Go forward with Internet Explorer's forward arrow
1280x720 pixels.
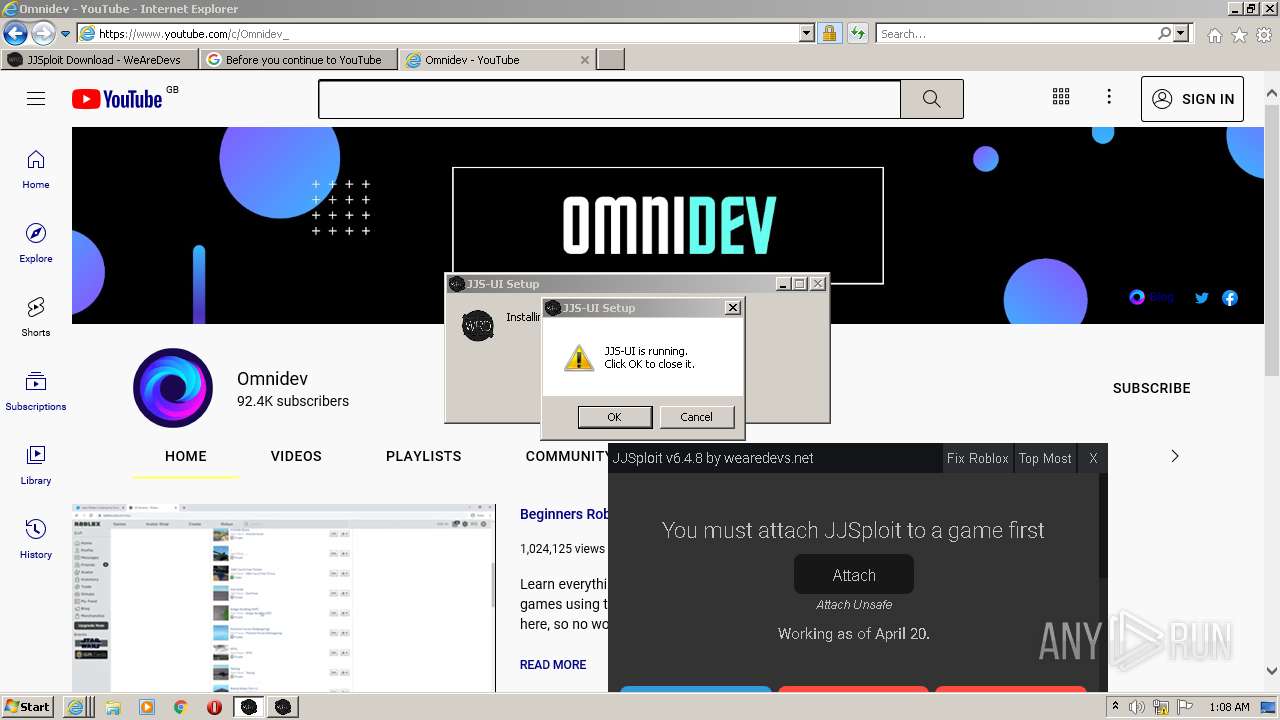click(x=43, y=33)
